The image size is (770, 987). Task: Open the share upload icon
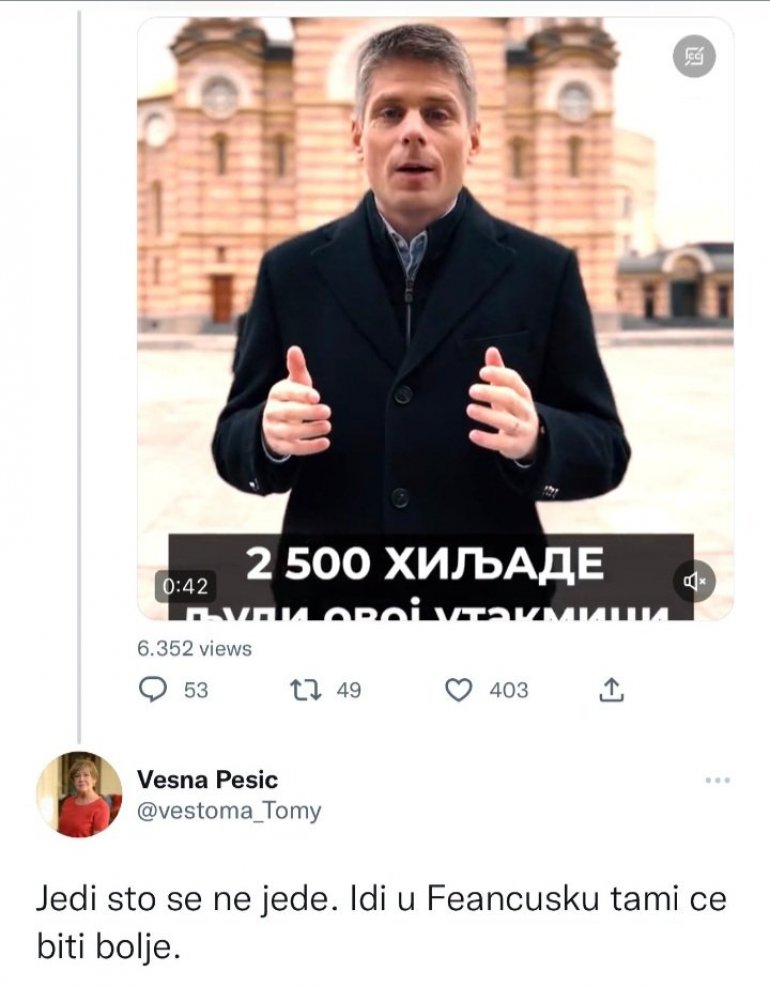(612, 689)
